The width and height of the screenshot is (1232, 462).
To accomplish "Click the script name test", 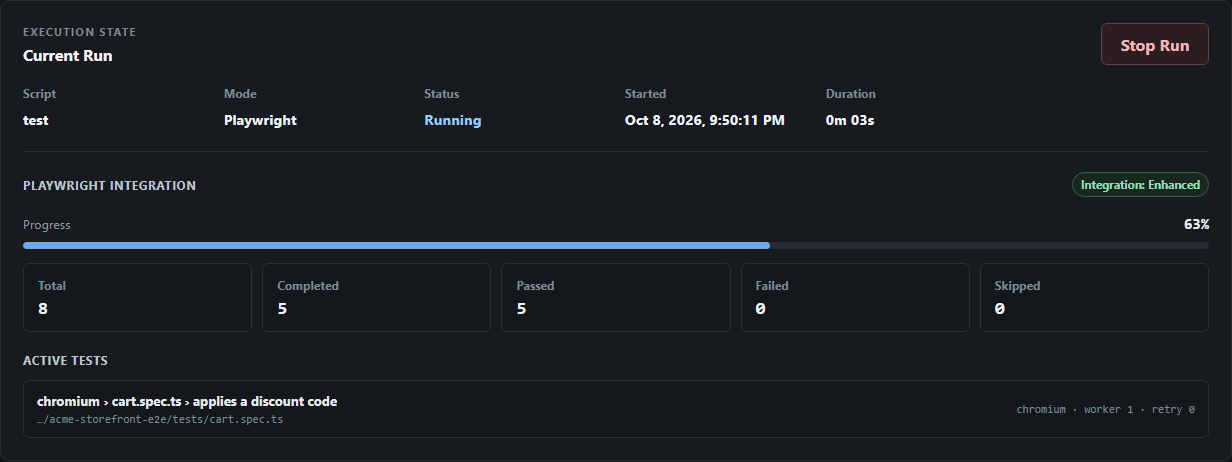I will [36, 120].
